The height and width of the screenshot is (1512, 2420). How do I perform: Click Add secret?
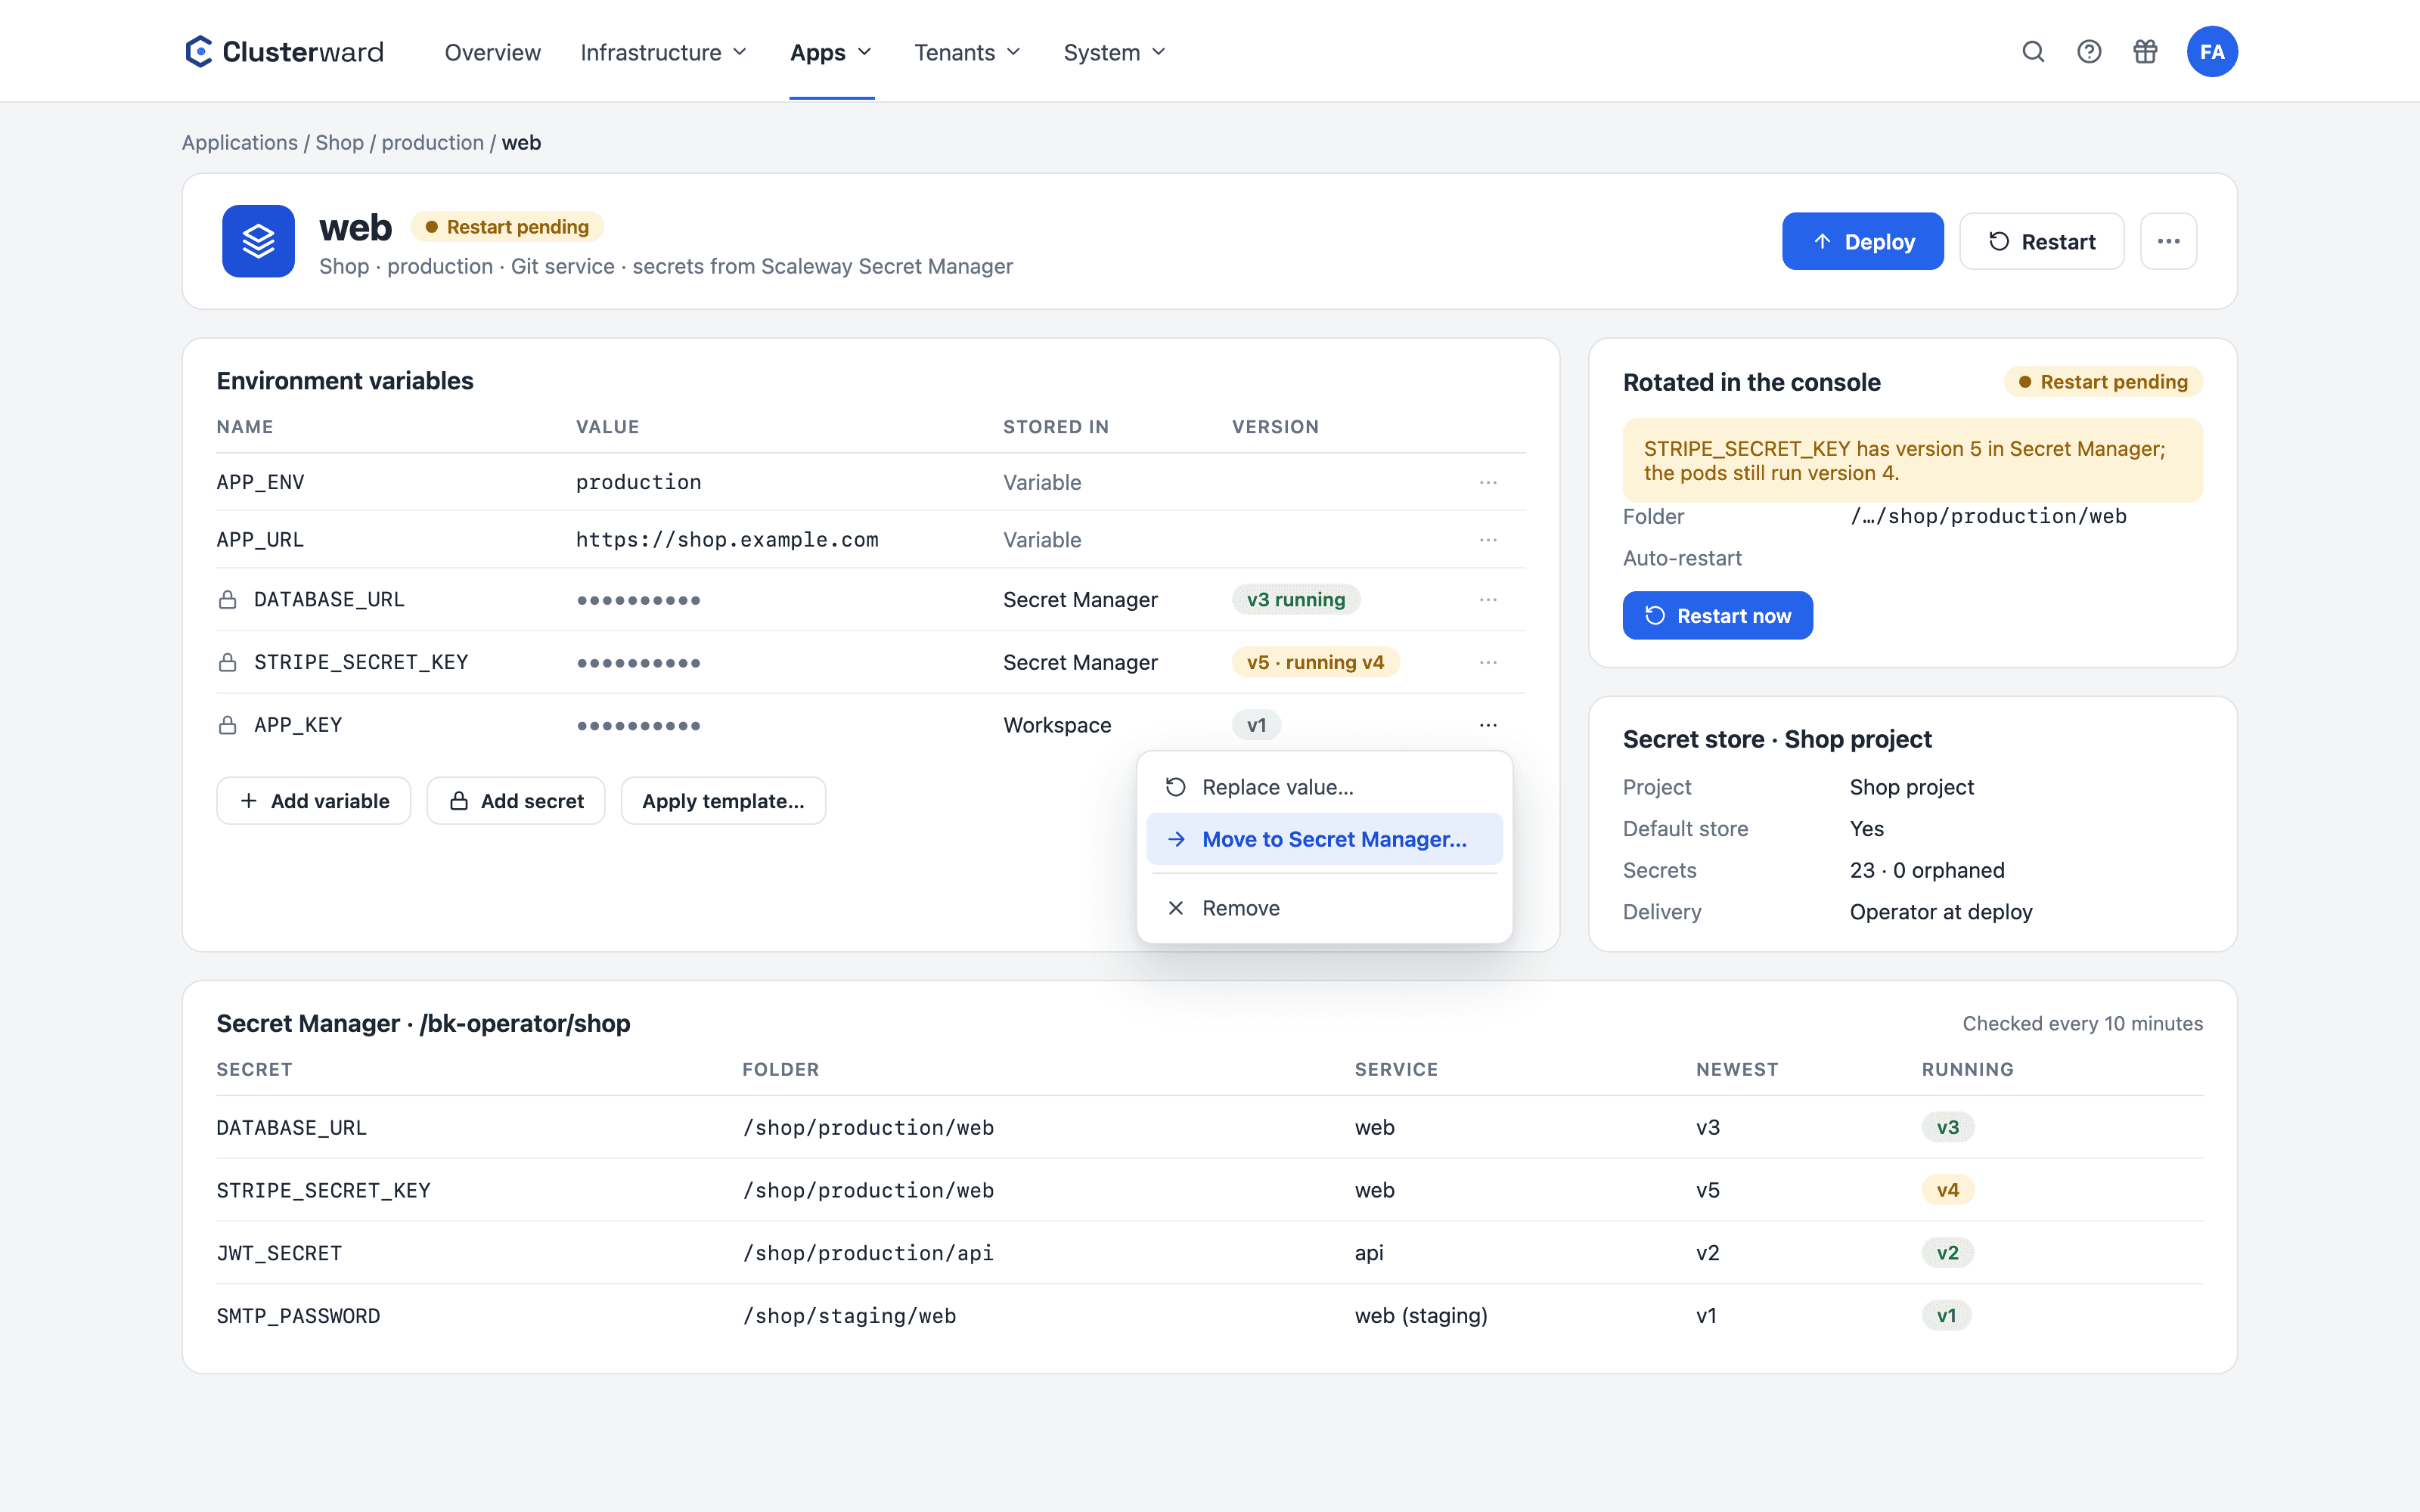click(x=515, y=801)
